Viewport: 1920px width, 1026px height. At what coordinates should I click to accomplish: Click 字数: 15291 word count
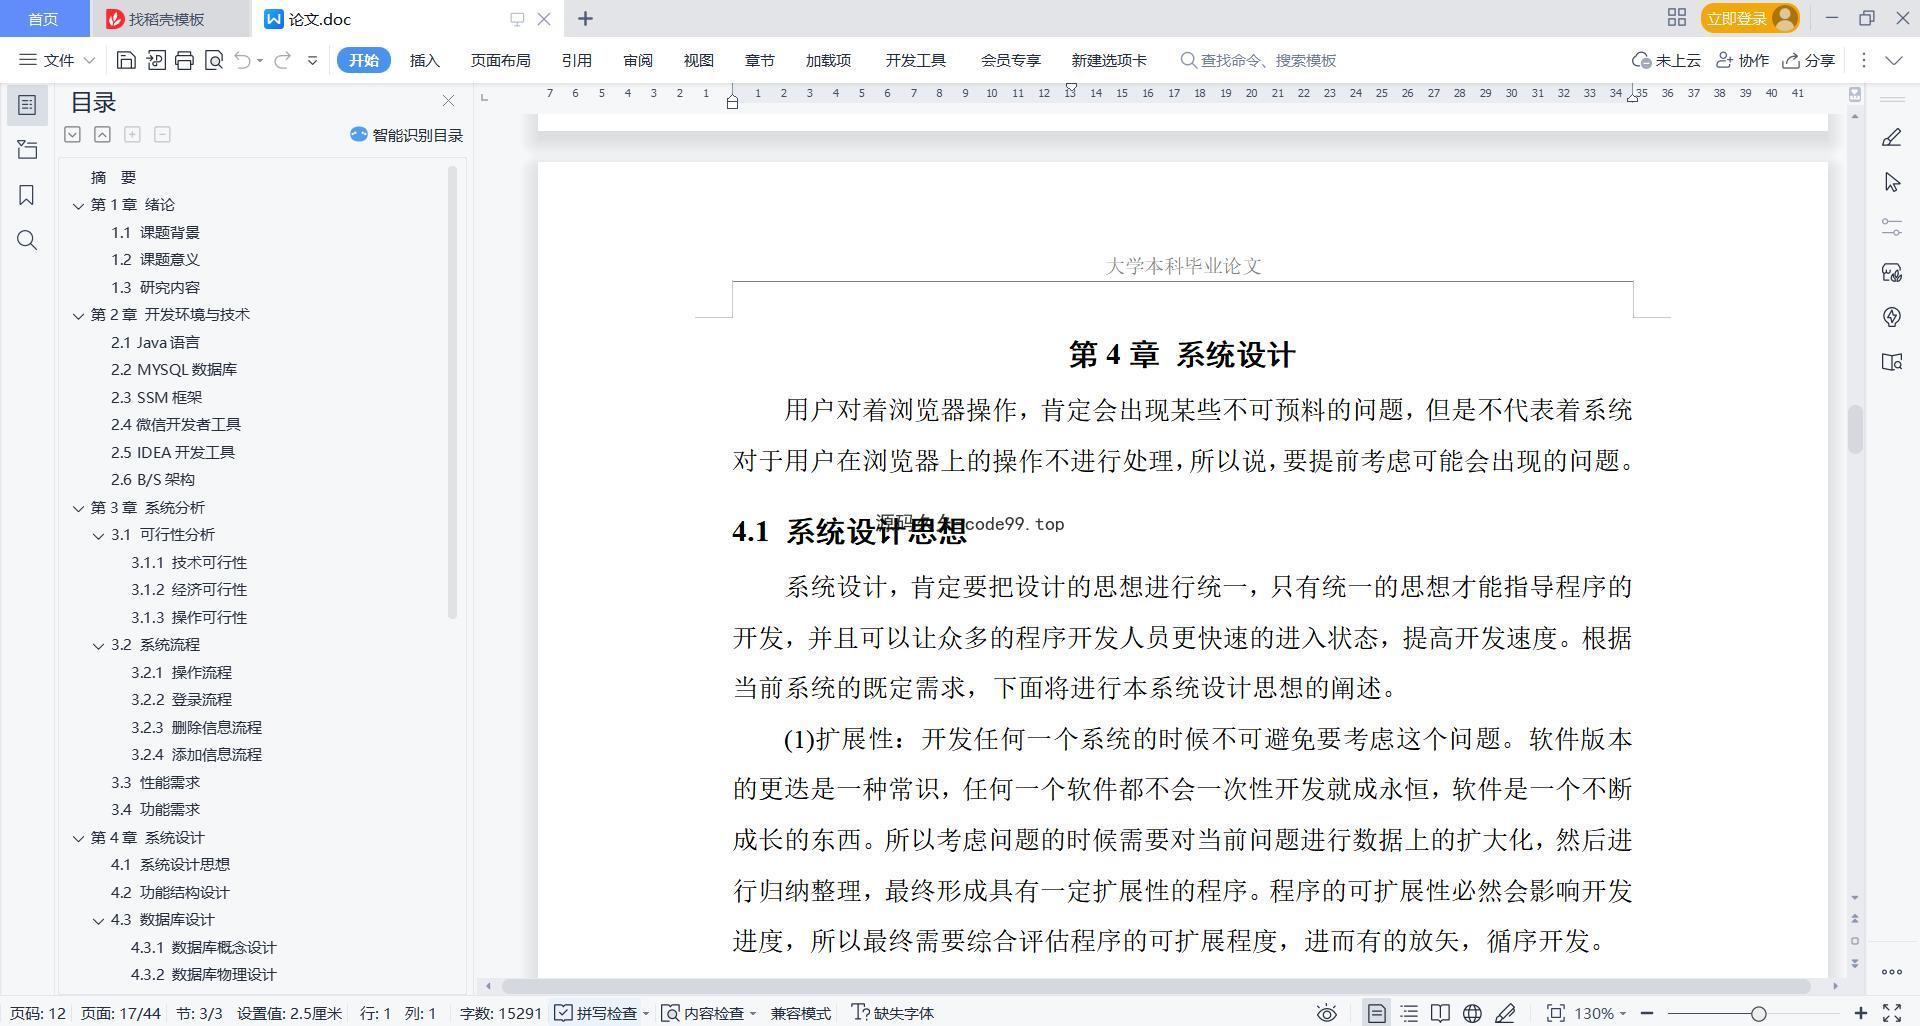[x=500, y=1013]
